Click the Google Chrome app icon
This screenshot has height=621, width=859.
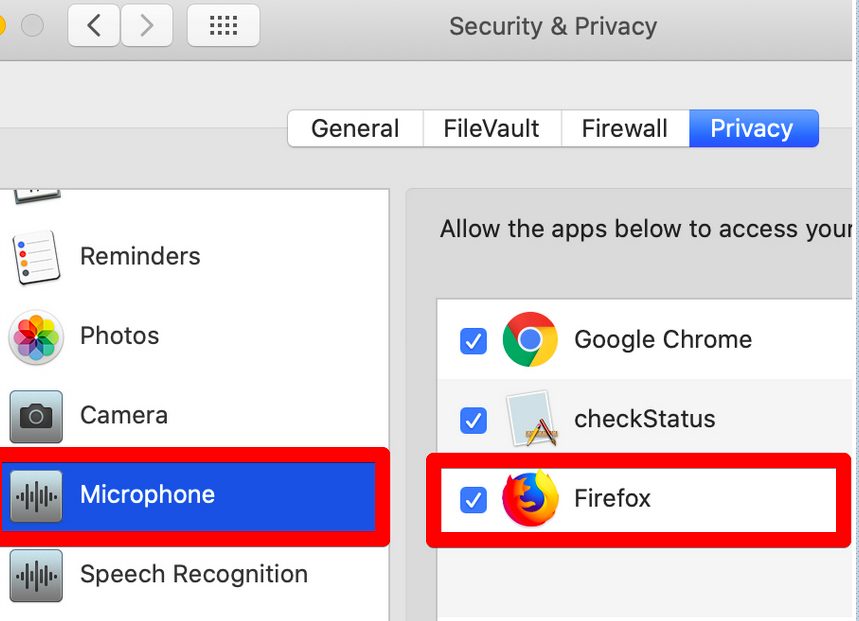(x=529, y=340)
